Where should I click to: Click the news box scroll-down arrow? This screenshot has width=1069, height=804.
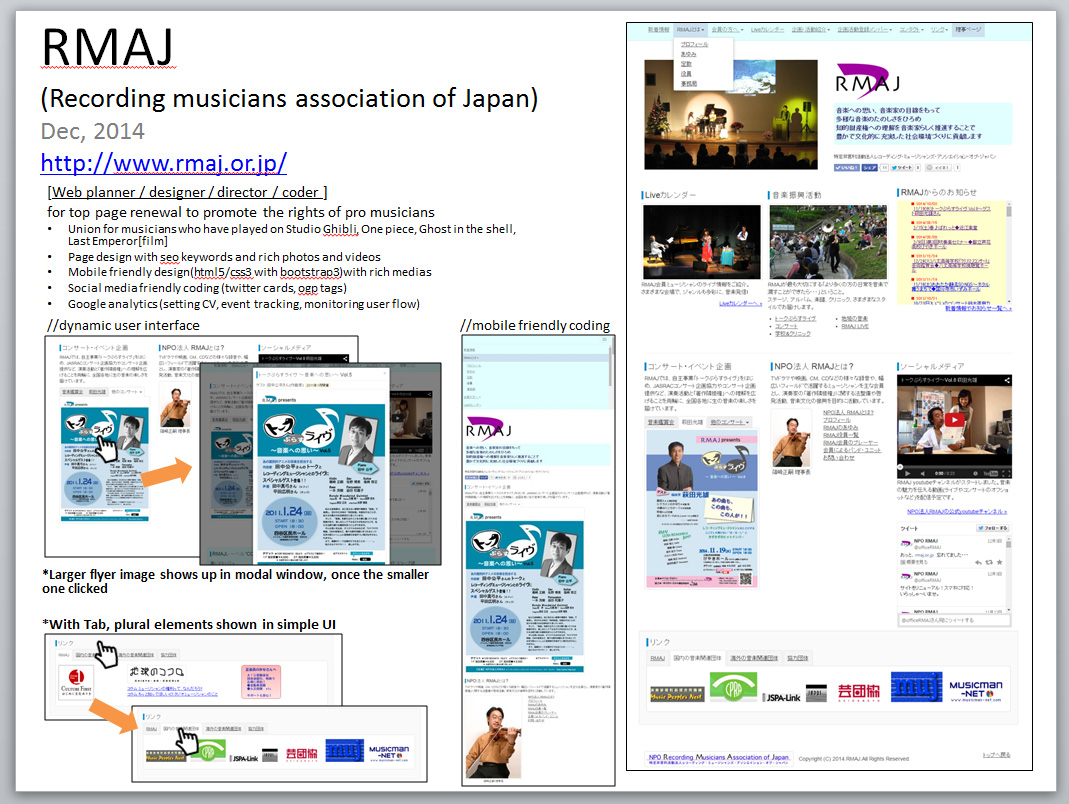click(1008, 301)
